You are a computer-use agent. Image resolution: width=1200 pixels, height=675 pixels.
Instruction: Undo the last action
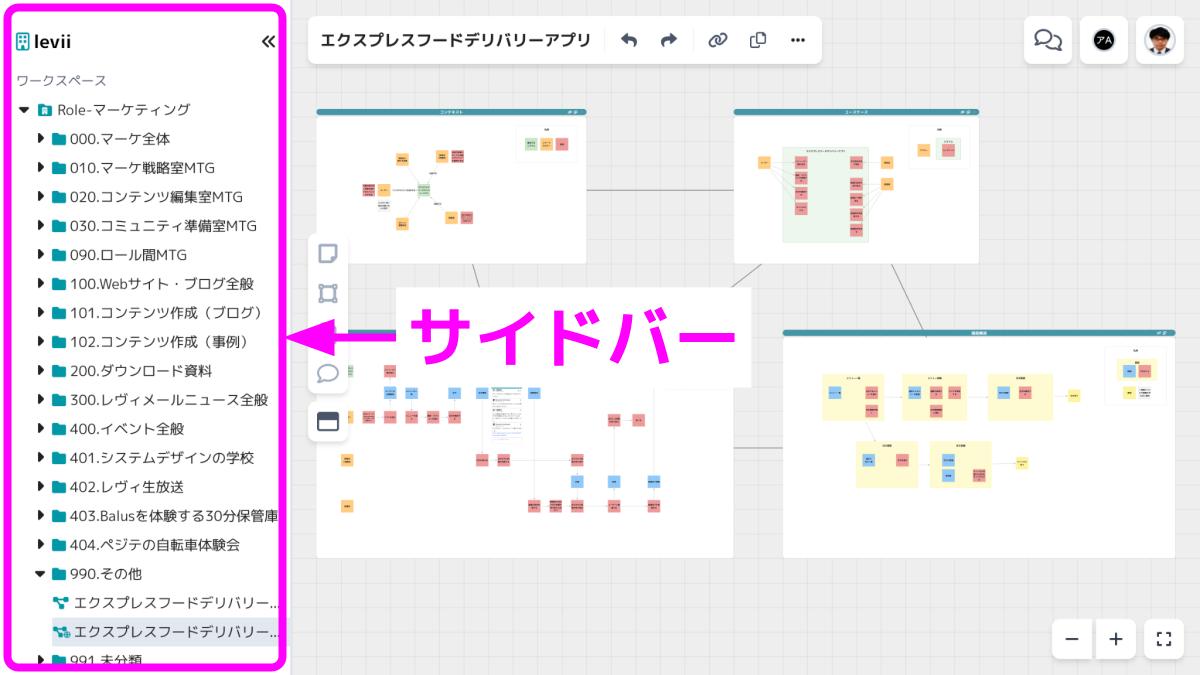coord(629,40)
